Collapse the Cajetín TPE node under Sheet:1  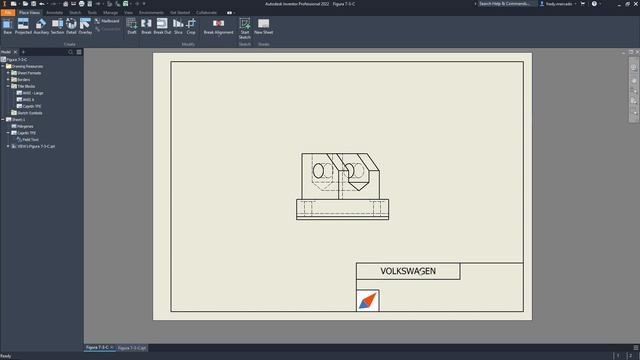[x=8, y=133]
